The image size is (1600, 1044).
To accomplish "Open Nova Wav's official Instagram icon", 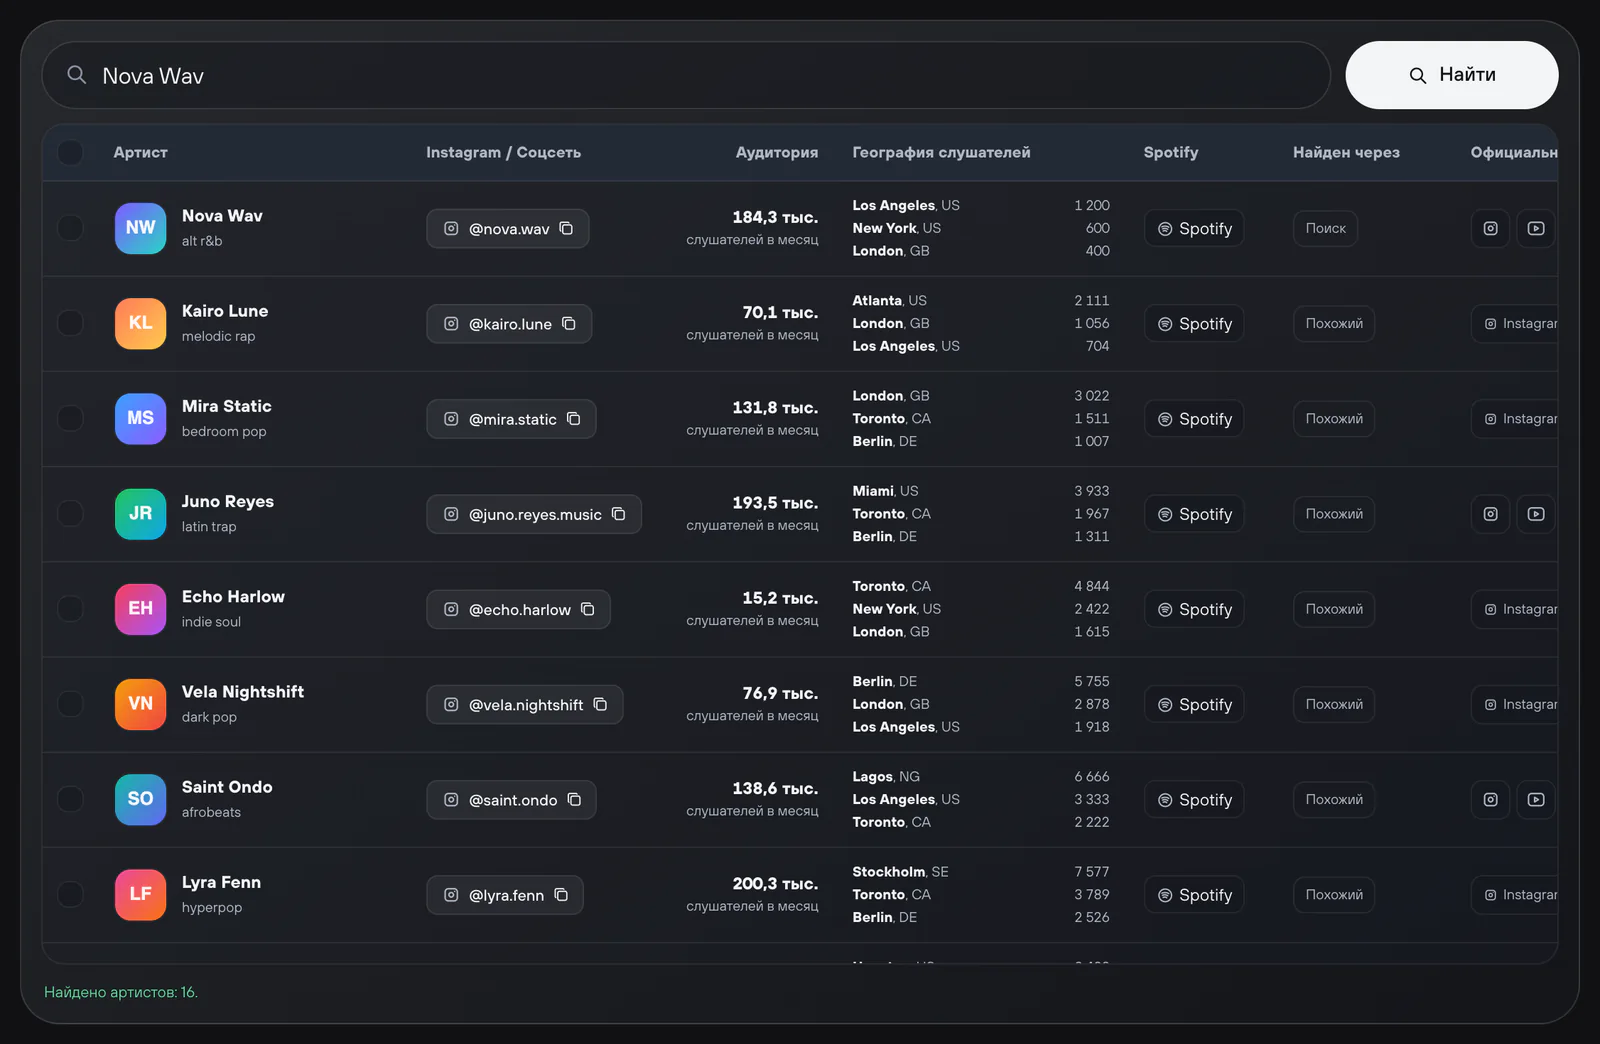I will click(x=1490, y=229).
